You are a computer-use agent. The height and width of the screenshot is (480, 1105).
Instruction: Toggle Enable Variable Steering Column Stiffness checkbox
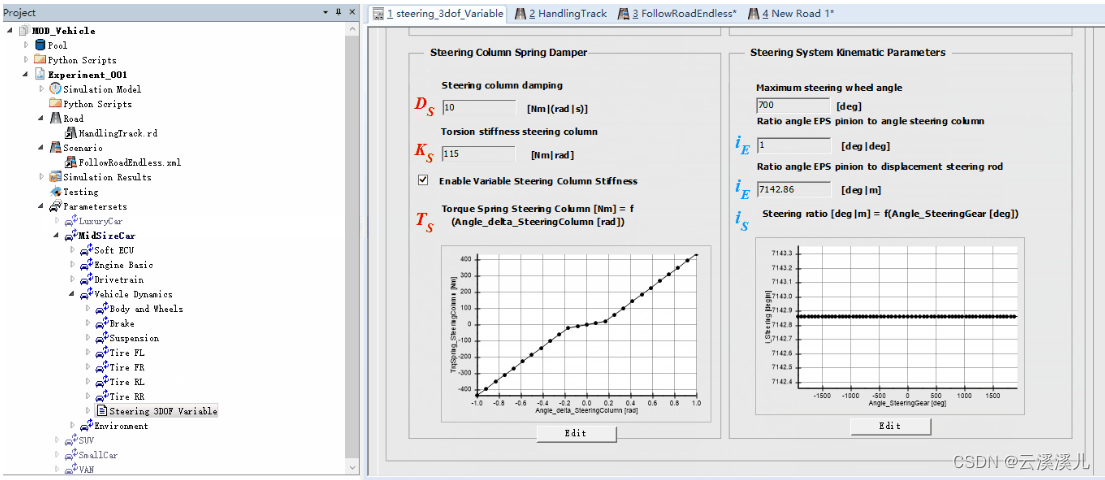[x=423, y=180]
